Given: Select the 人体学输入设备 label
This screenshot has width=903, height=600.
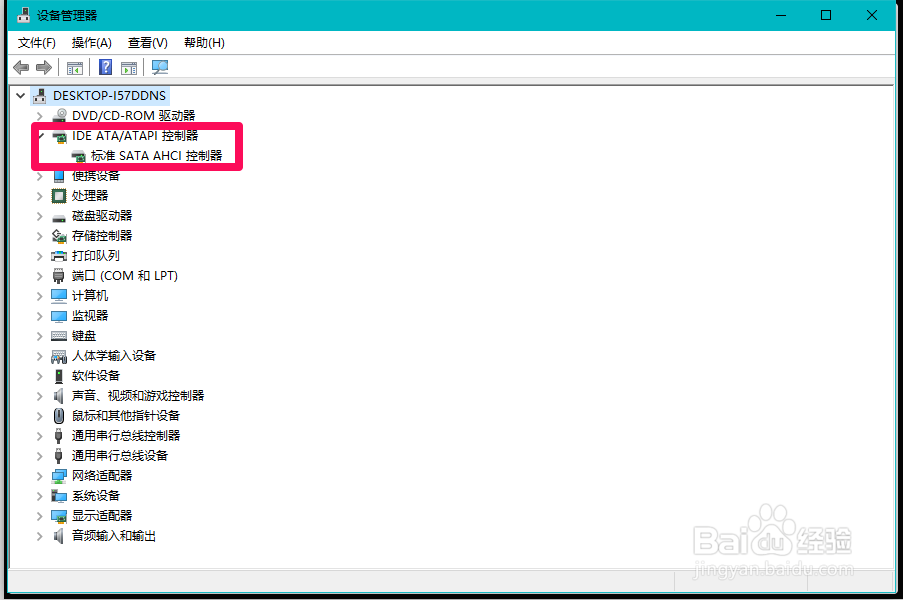Looking at the screenshot, I should click(x=113, y=356).
